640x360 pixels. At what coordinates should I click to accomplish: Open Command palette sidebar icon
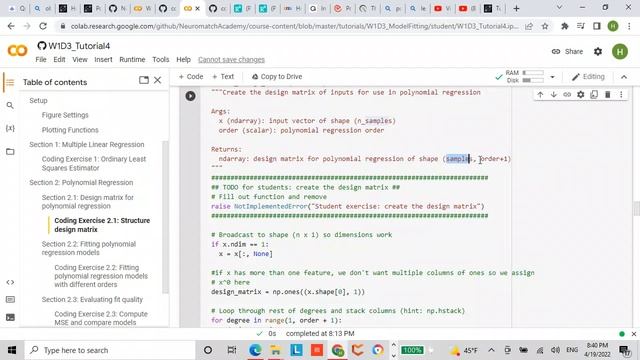tap(10, 300)
